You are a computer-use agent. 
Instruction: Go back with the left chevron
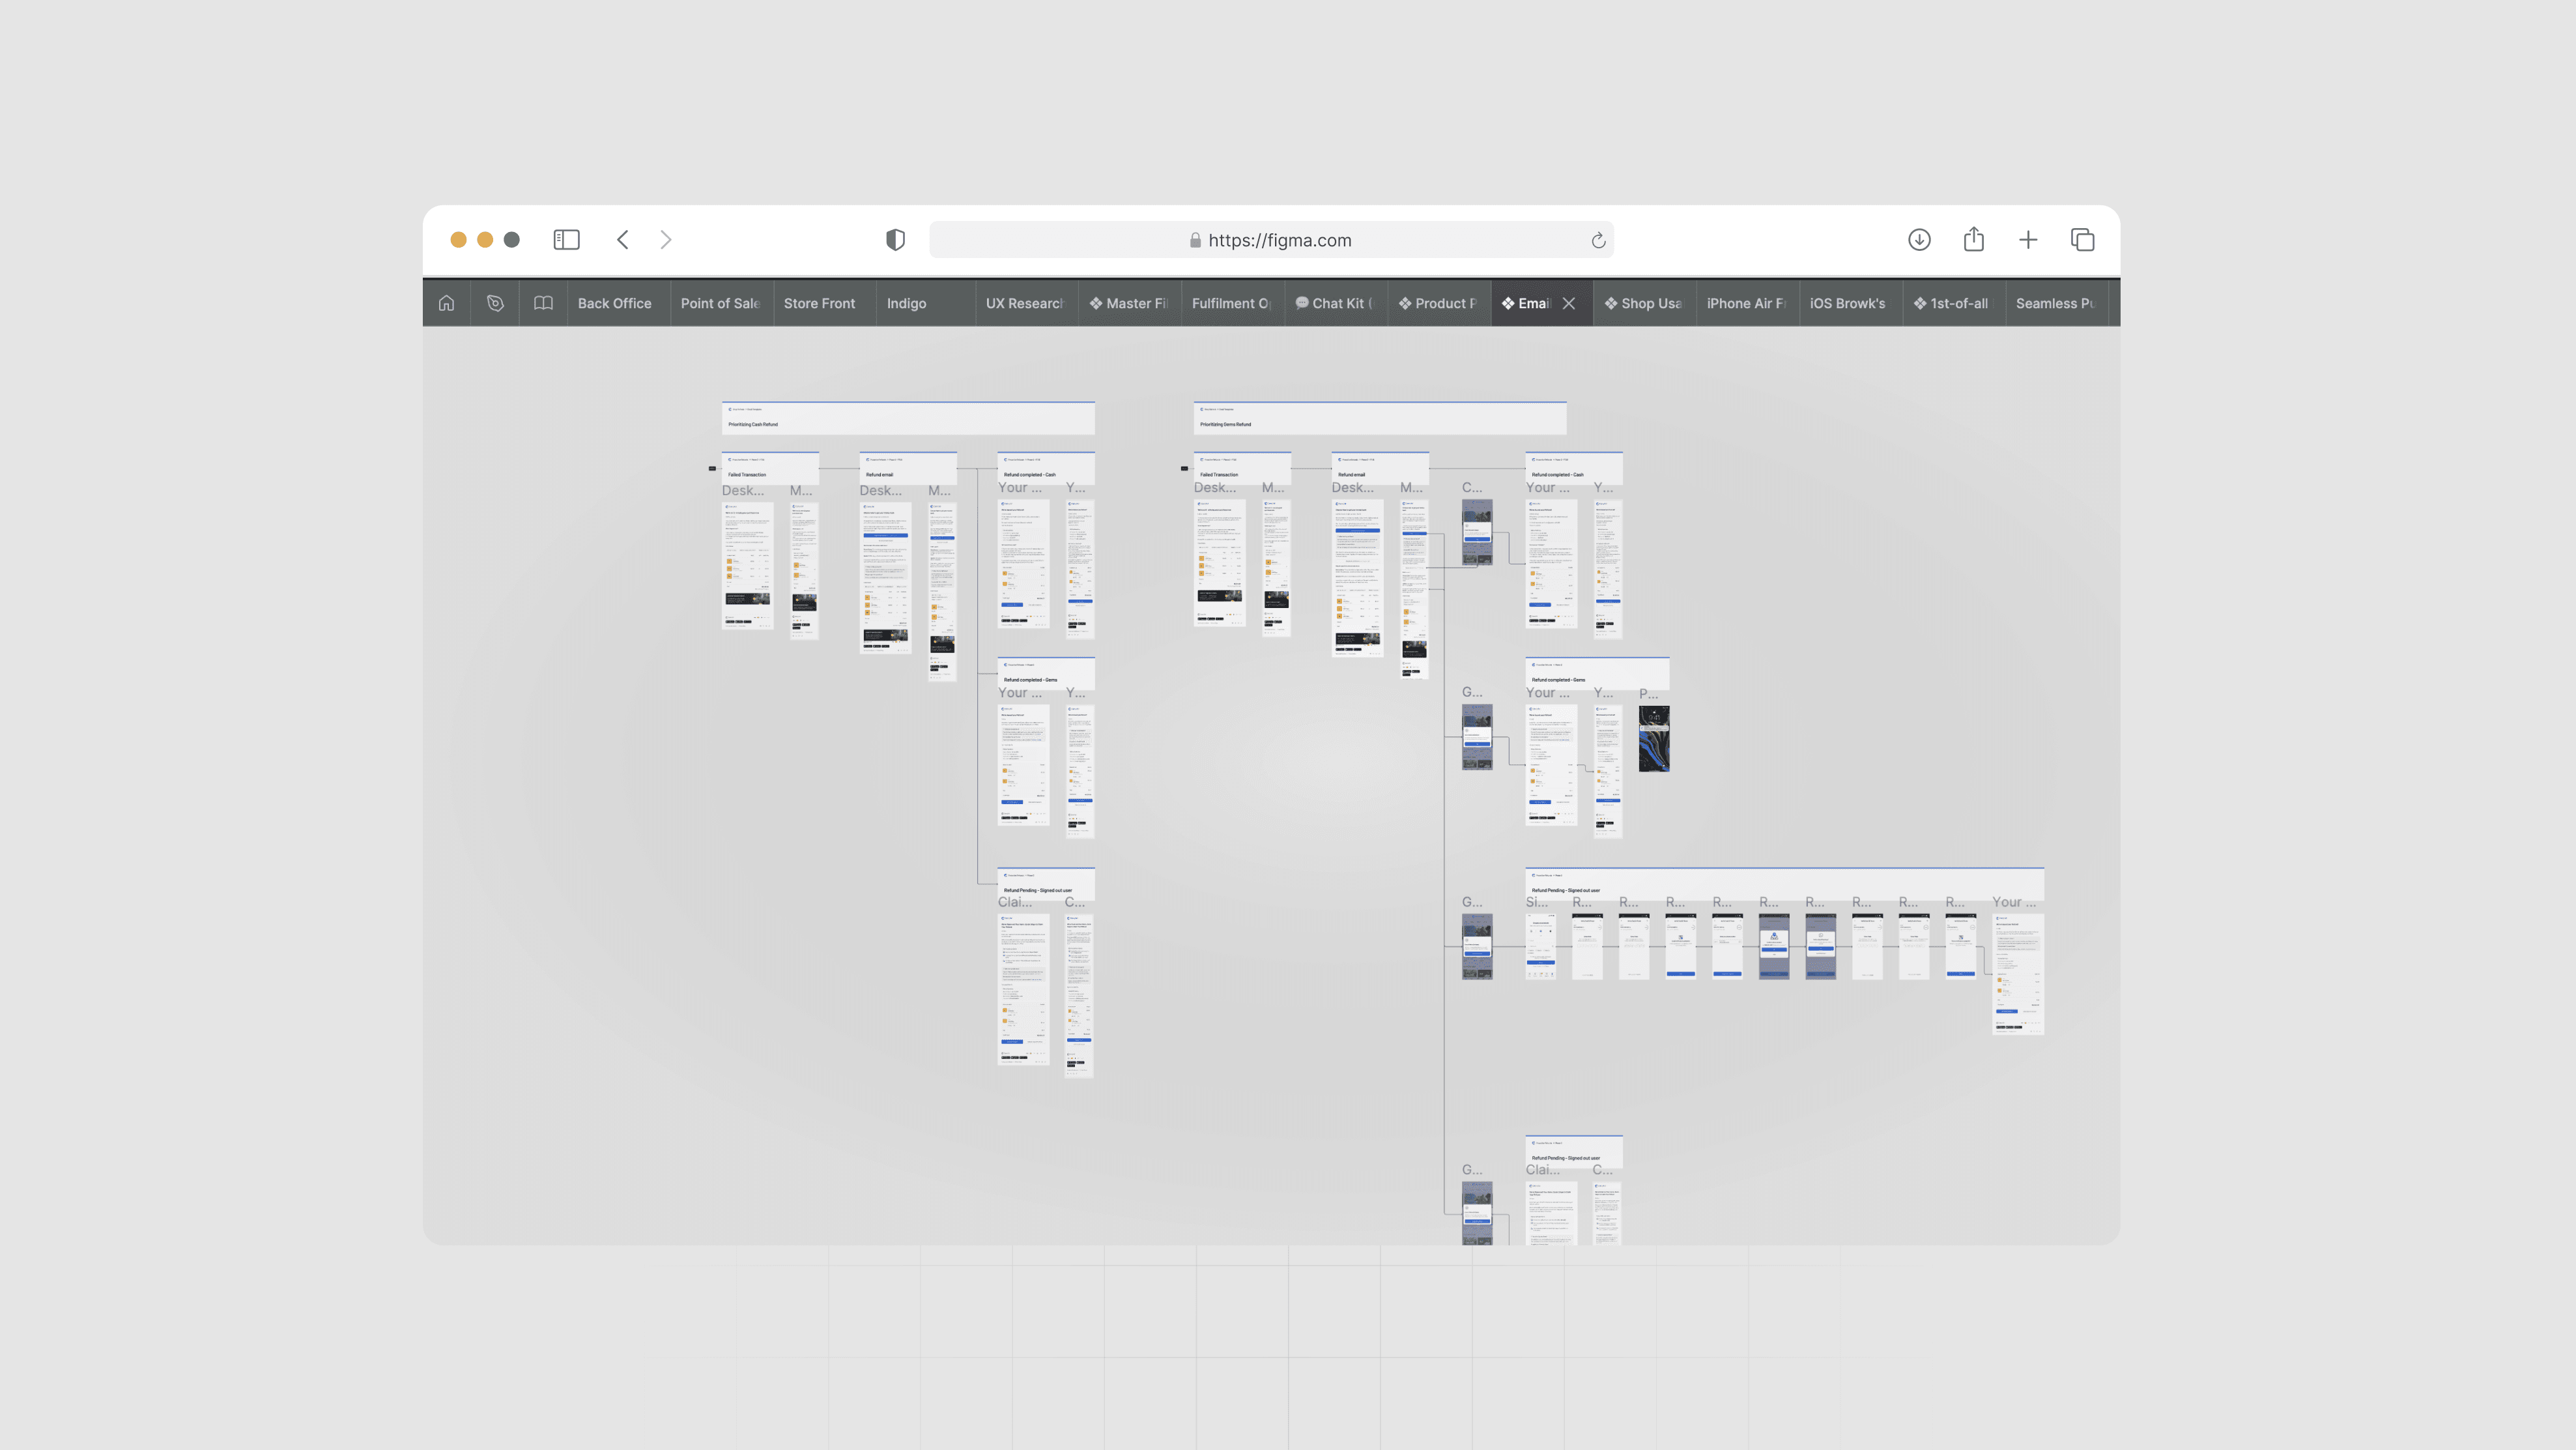point(623,240)
